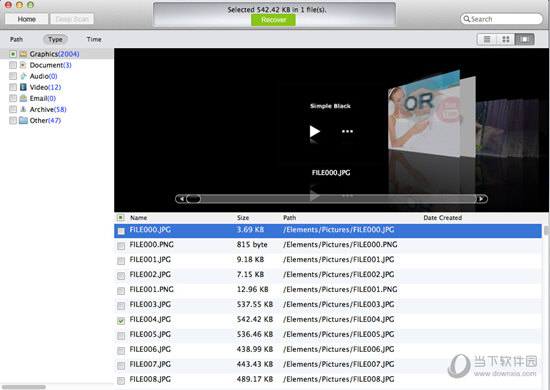
Task: Click the green Recover button
Action: click(273, 20)
